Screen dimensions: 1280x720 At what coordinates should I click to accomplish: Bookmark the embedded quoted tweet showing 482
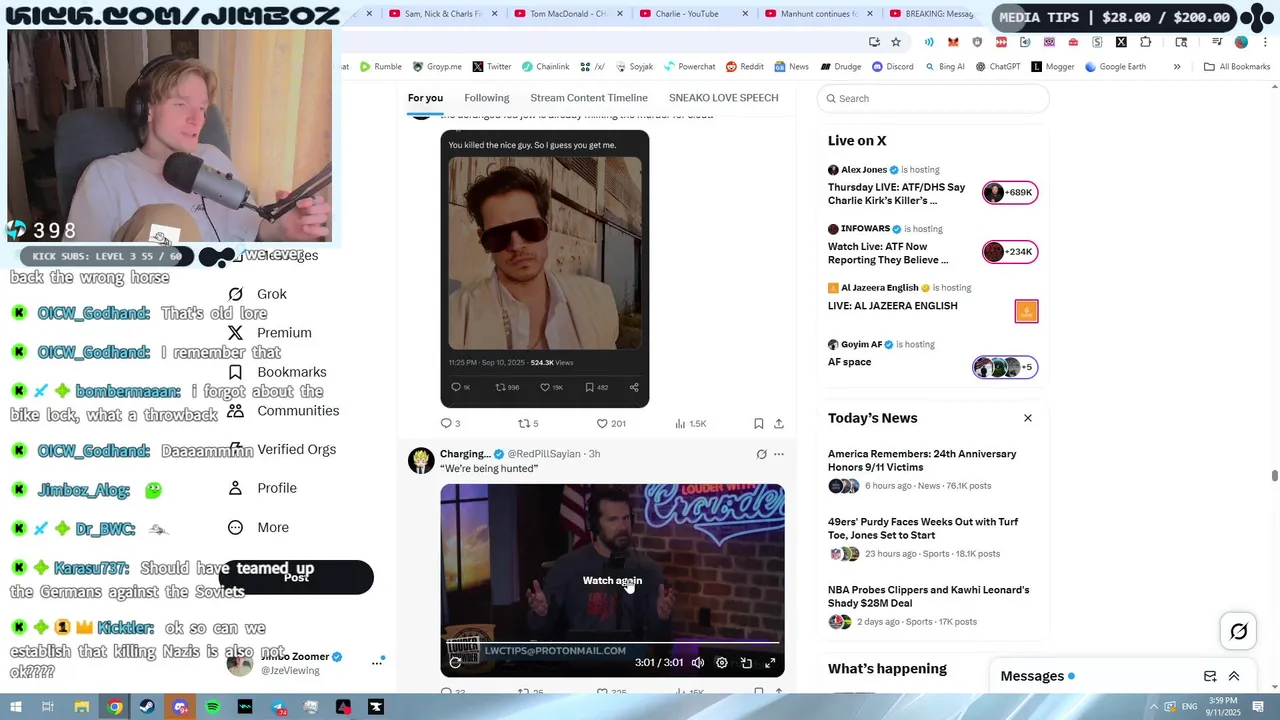596,387
